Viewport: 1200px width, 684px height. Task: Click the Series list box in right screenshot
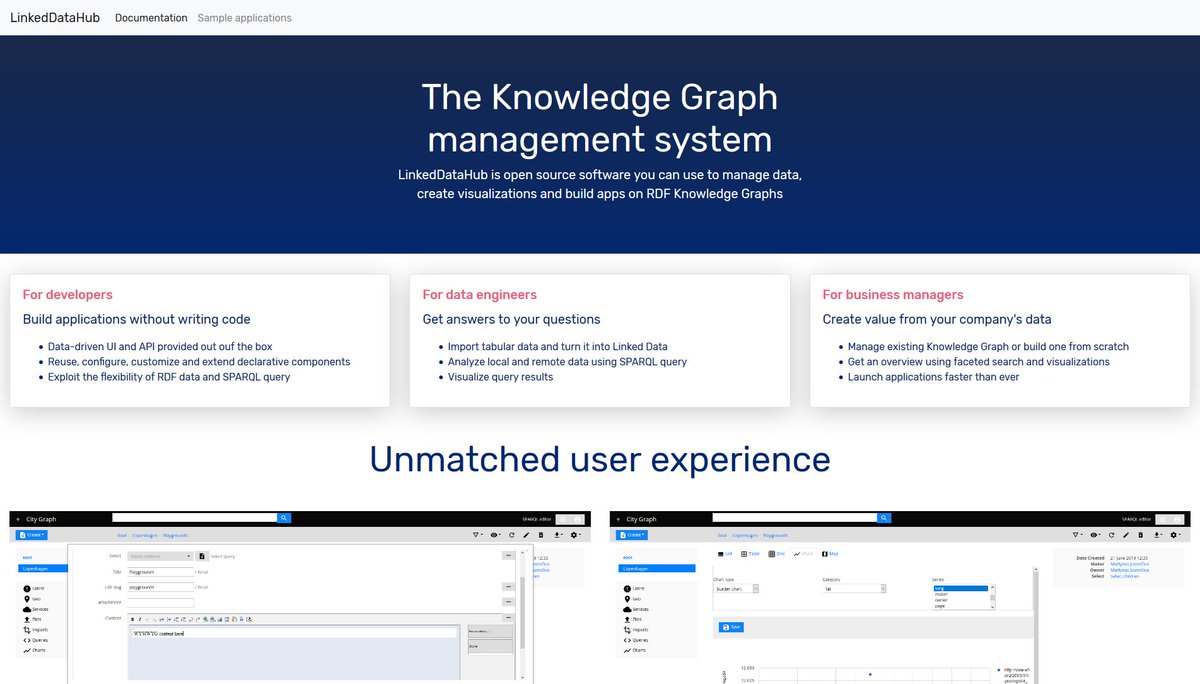coord(963,597)
